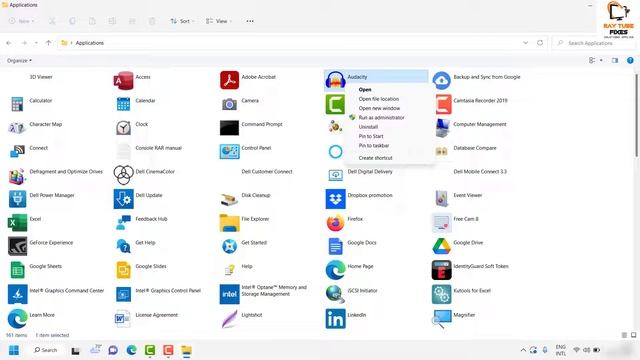This screenshot has height=360, width=640.
Task: Select the Calendar app icon
Action: [x=123, y=104]
